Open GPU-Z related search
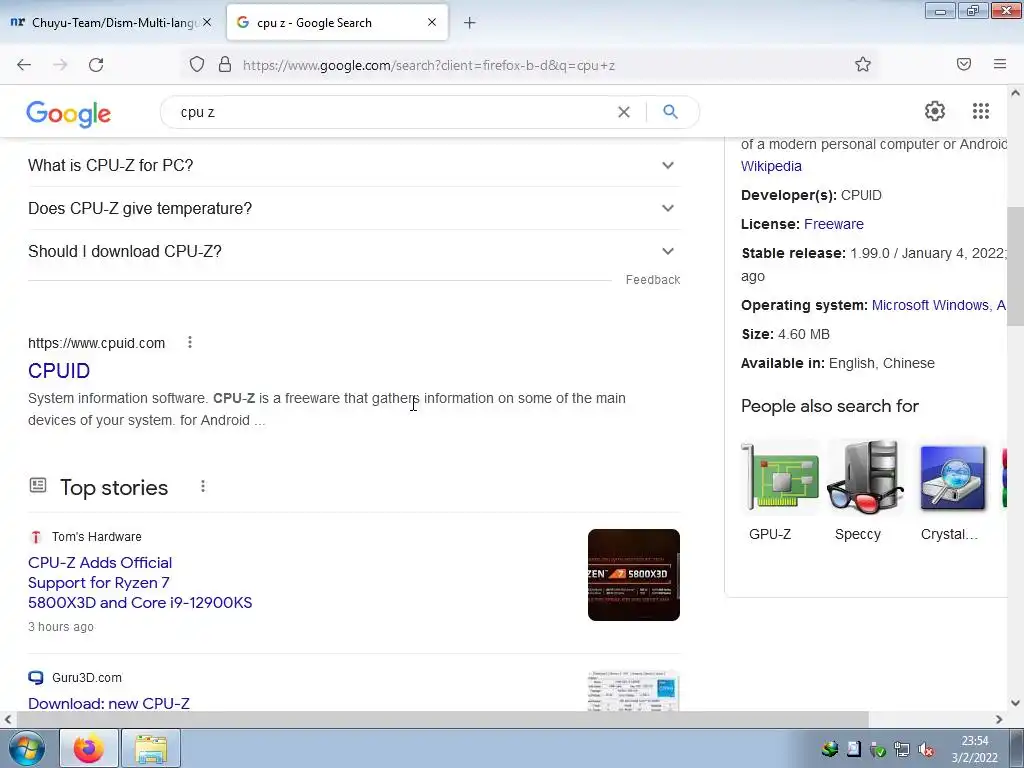Screen dimensions: 1024x768 (780, 490)
